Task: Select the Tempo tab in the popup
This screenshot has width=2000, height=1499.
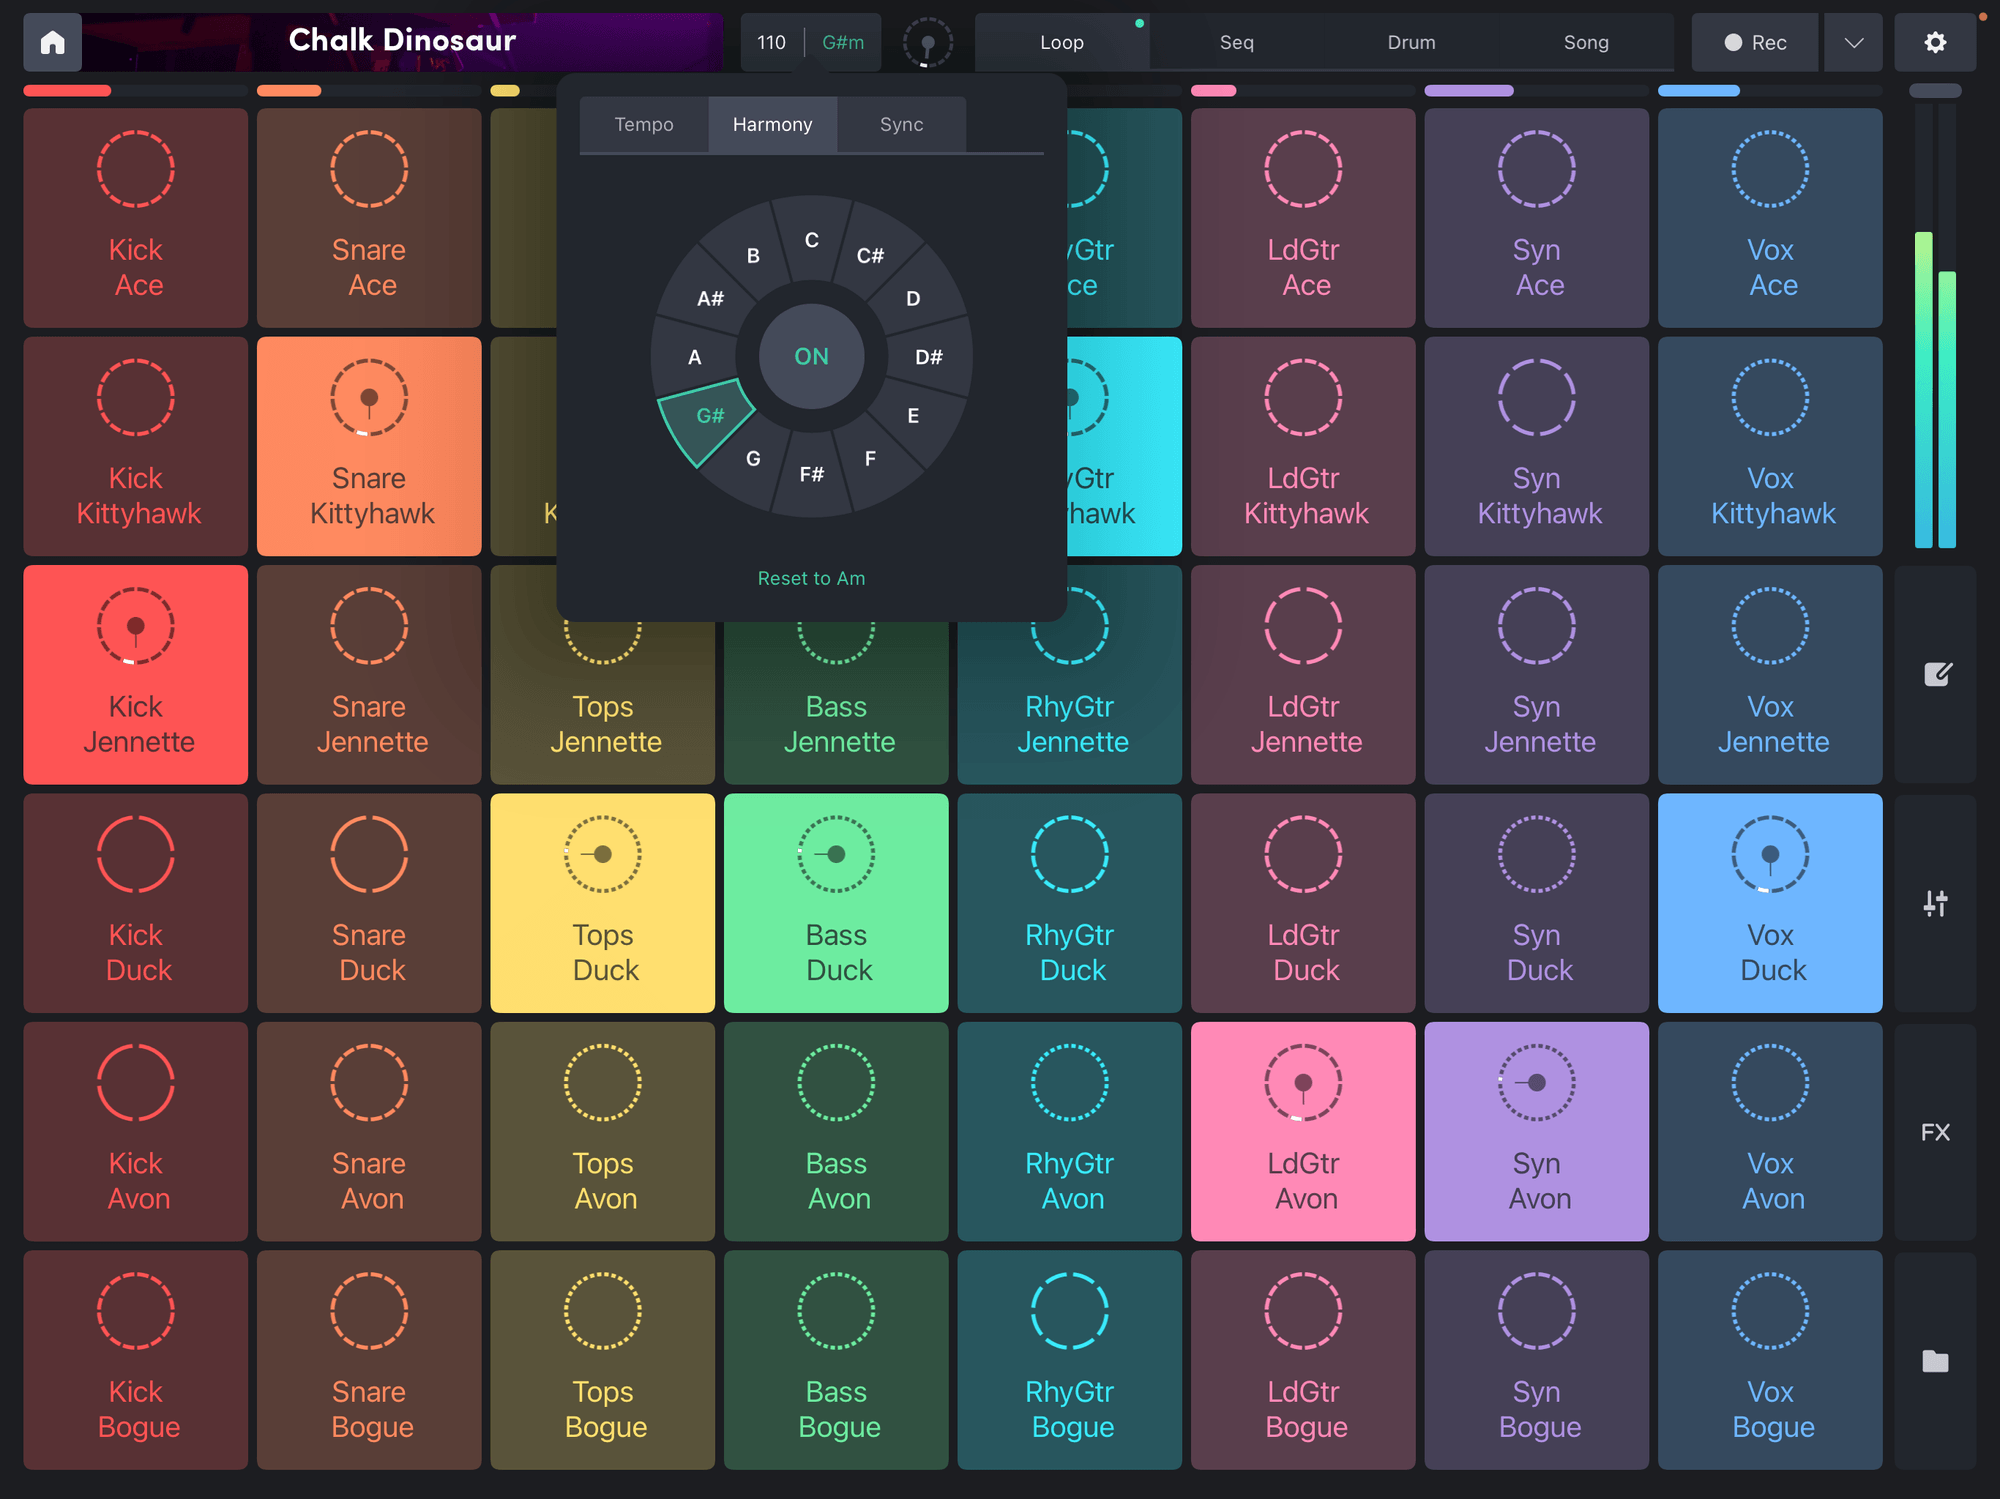Action: tap(643, 124)
